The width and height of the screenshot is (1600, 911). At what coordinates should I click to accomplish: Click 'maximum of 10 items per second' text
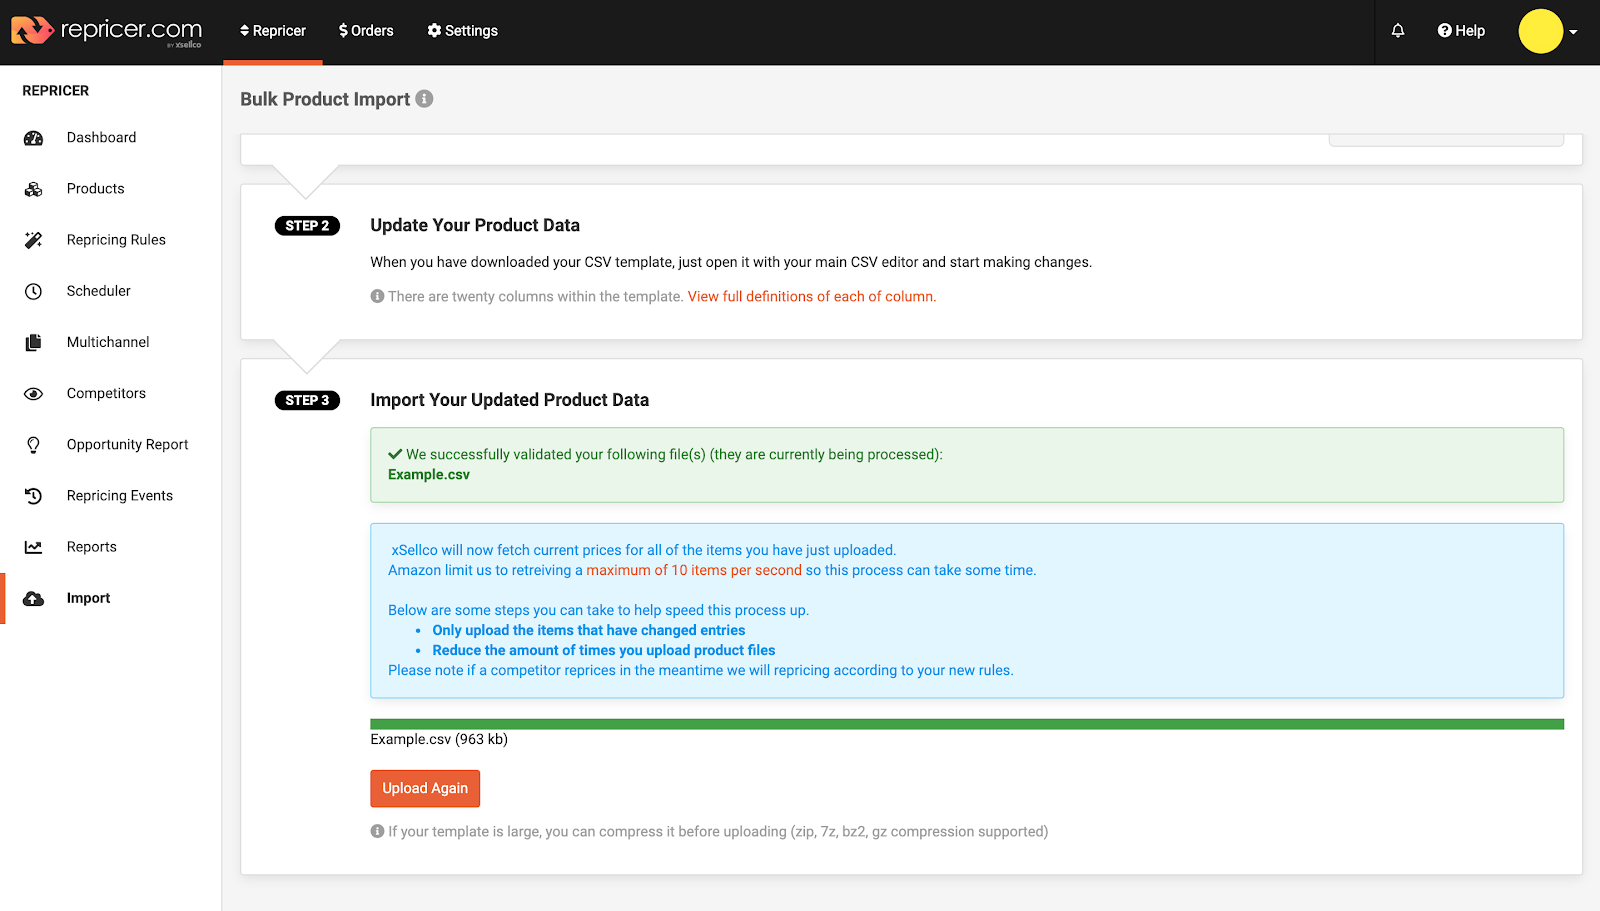point(694,570)
